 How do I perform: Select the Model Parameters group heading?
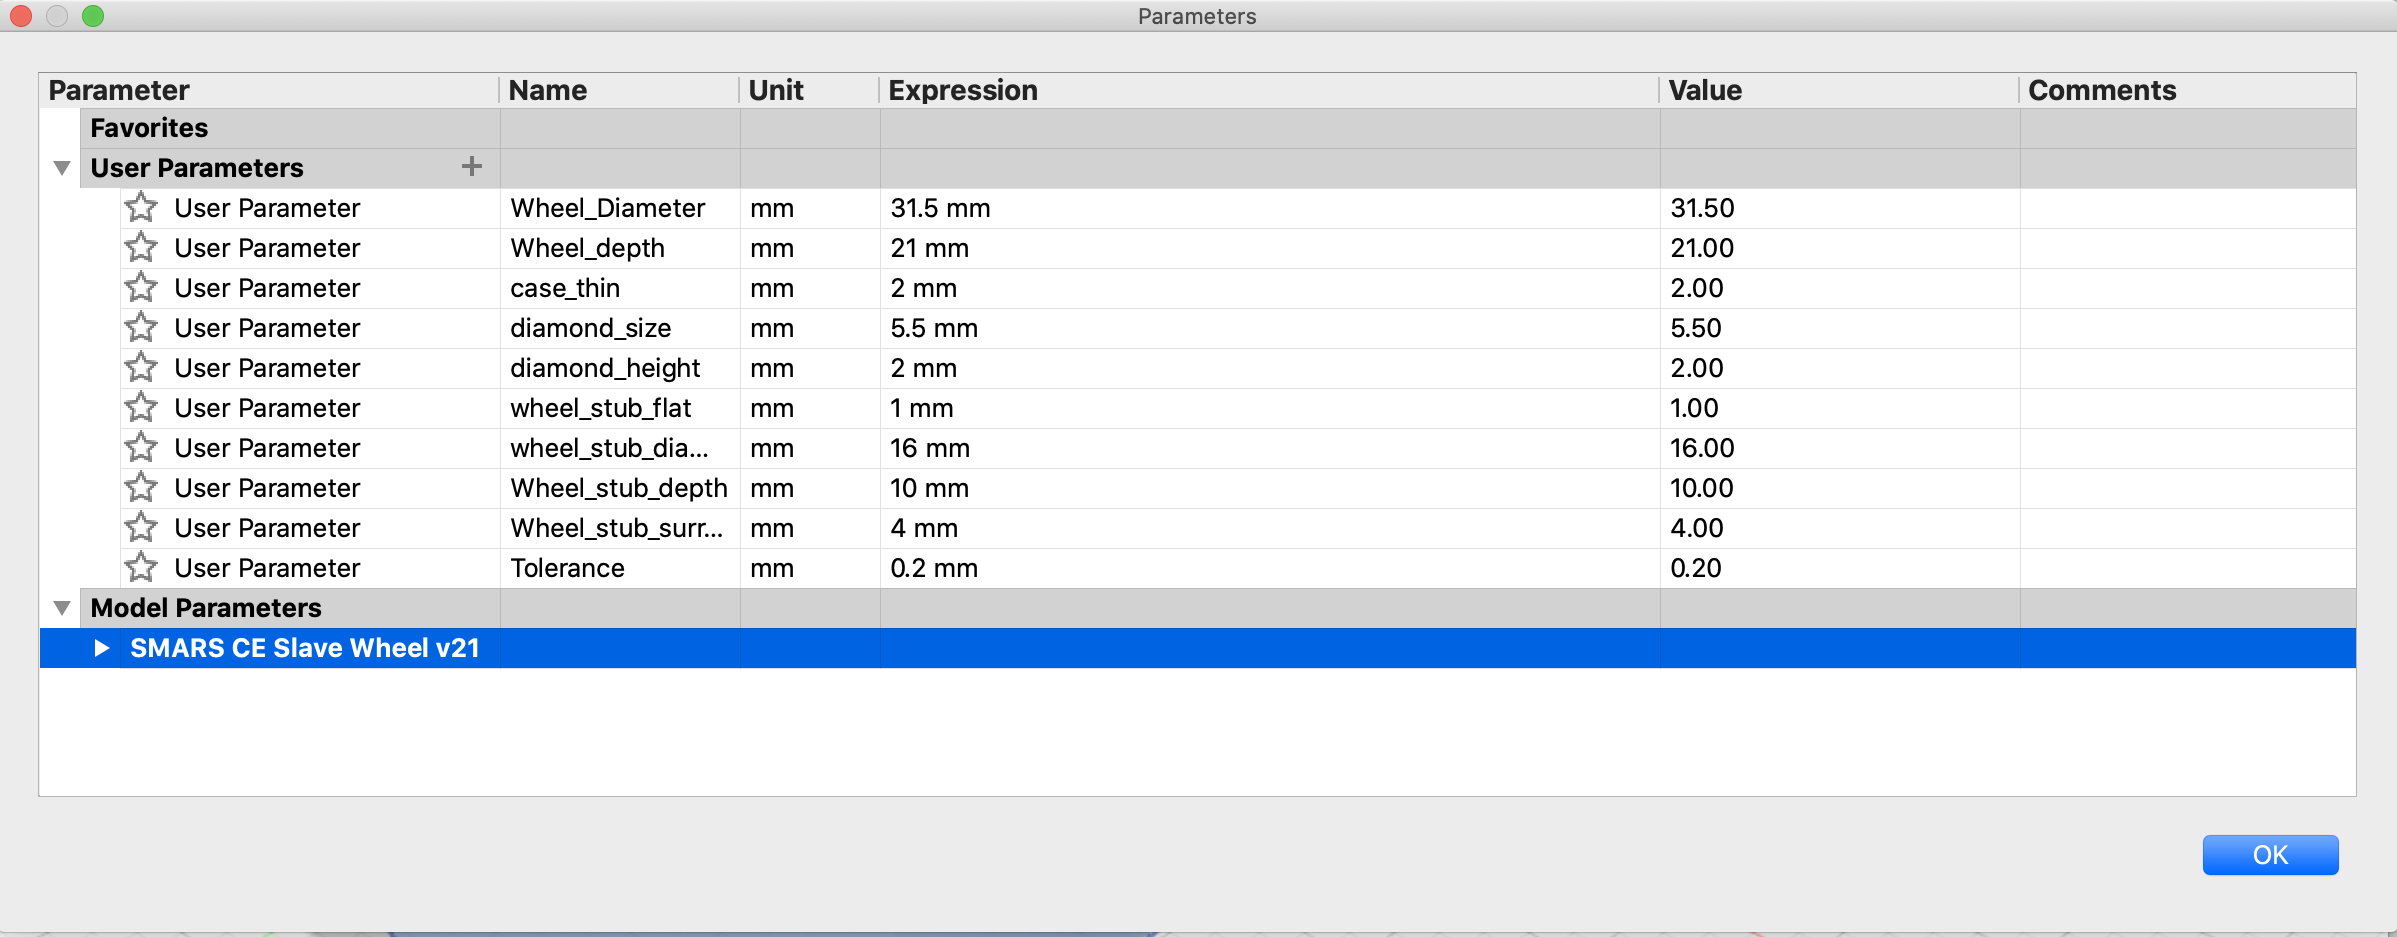[x=206, y=608]
